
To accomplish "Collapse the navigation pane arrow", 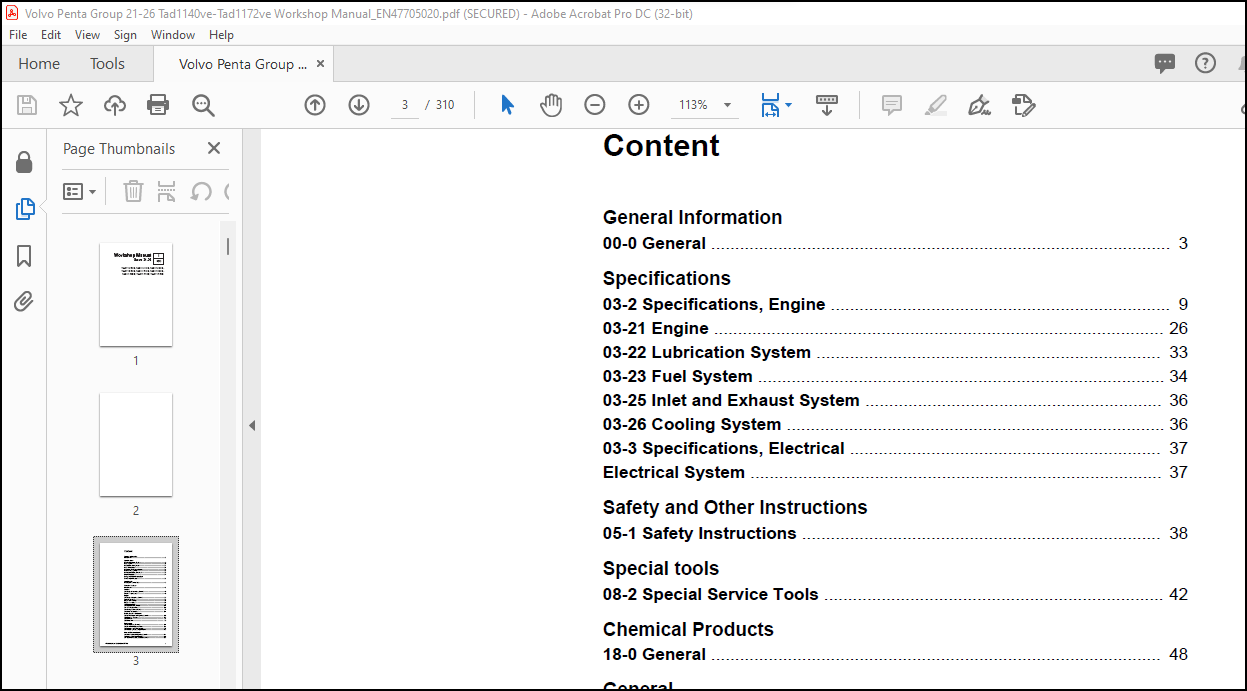I will tap(252, 425).
